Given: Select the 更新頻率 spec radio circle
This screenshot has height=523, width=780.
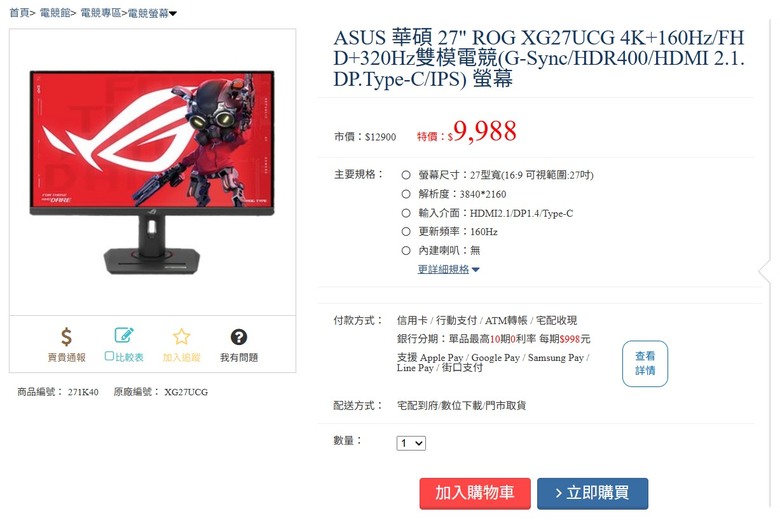Looking at the screenshot, I should pyautogui.click(x=406, y=231).
